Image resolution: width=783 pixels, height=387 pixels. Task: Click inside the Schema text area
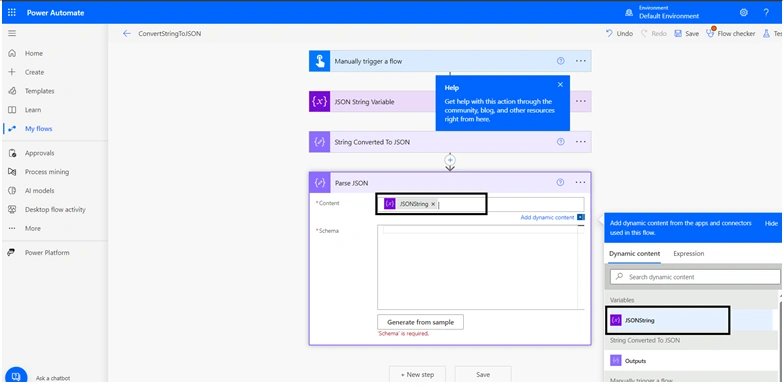coord(480,267)
